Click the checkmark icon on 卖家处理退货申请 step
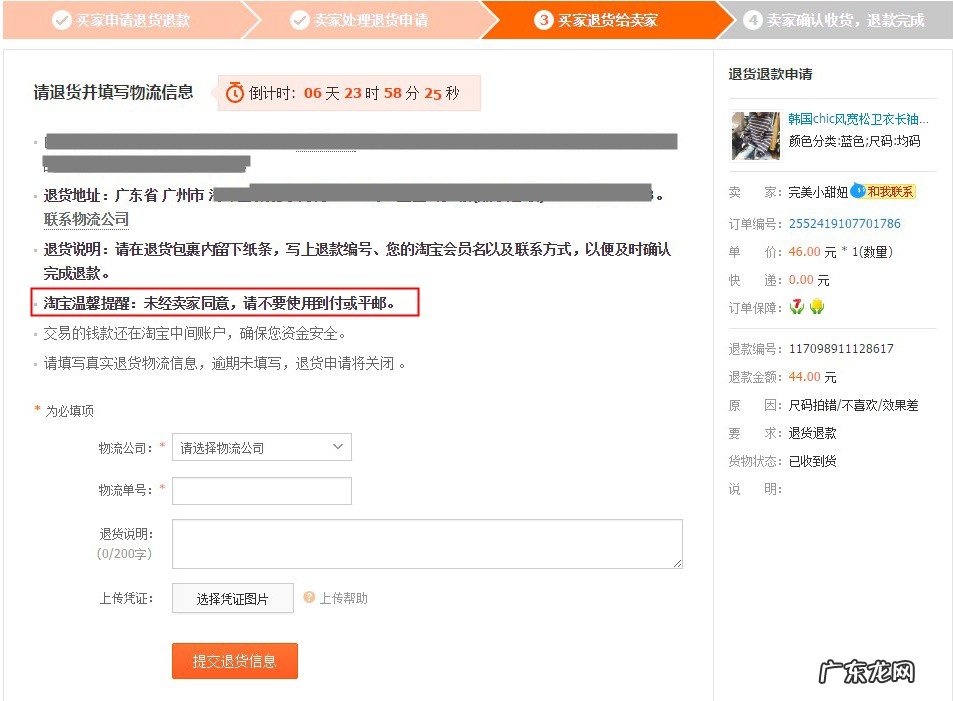The height and width of the screenshot is (701, 953). (300, 19)
